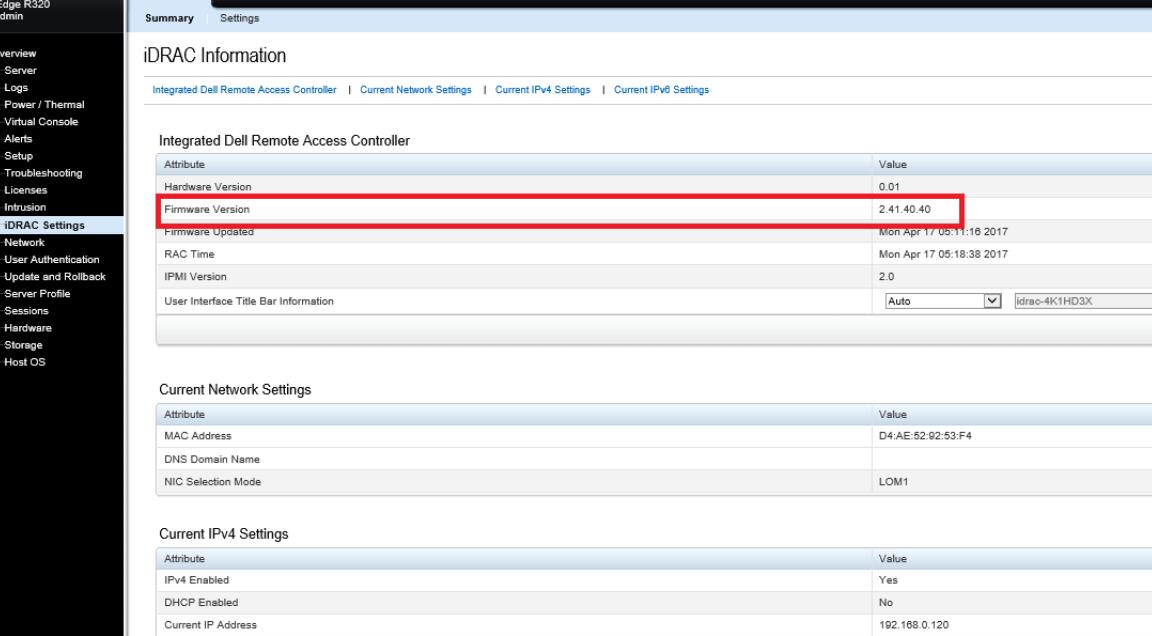This screenshot has height=636, width=1152.
Task: Open Licenses page from the sidebar
Action: [x=26, y=190]
